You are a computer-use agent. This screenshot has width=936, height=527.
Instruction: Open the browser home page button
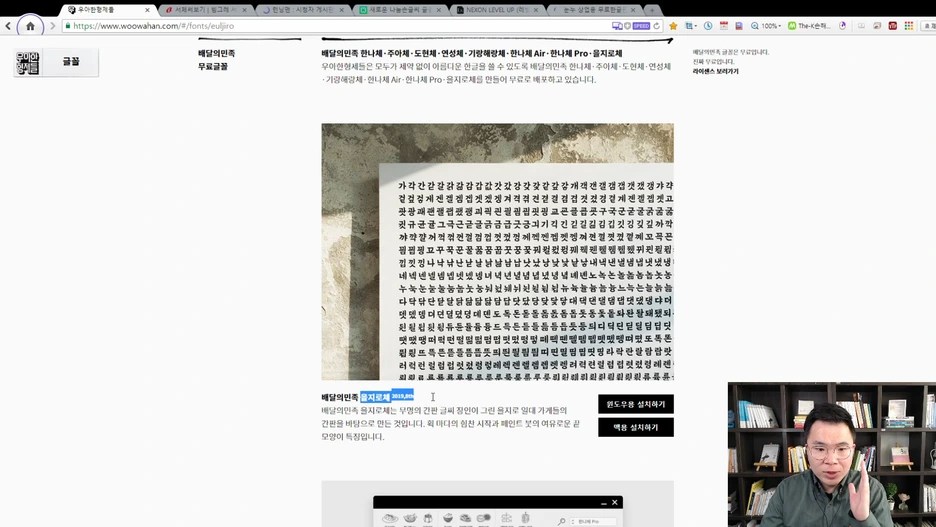pos(30,26)
